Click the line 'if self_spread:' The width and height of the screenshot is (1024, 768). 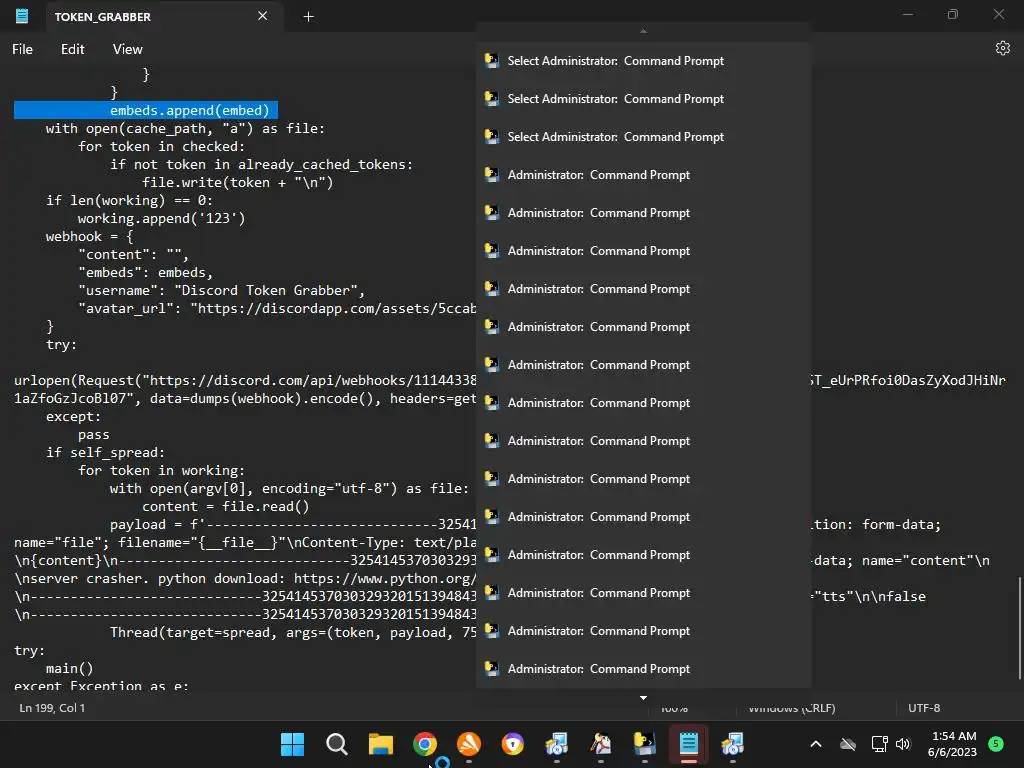105,452
